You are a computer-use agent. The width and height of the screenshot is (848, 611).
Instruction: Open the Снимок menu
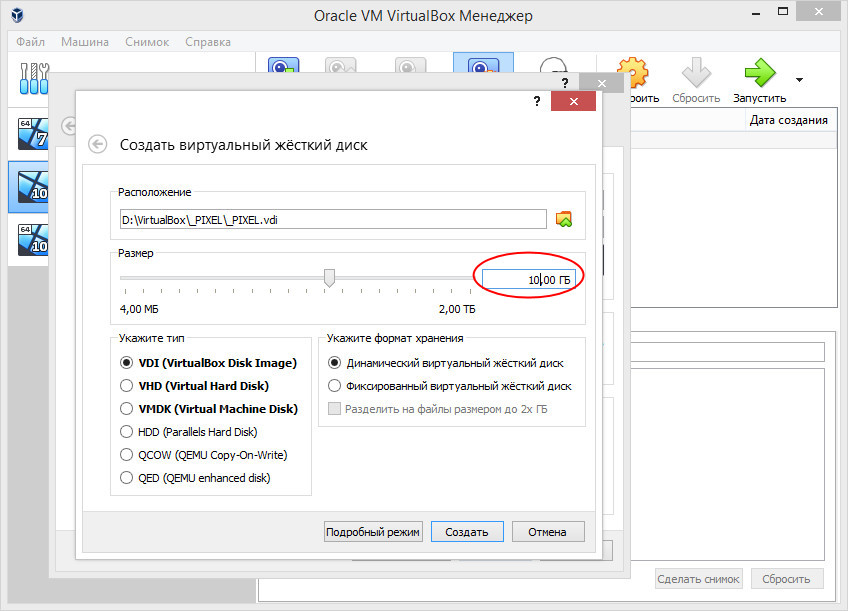[147, 42]
